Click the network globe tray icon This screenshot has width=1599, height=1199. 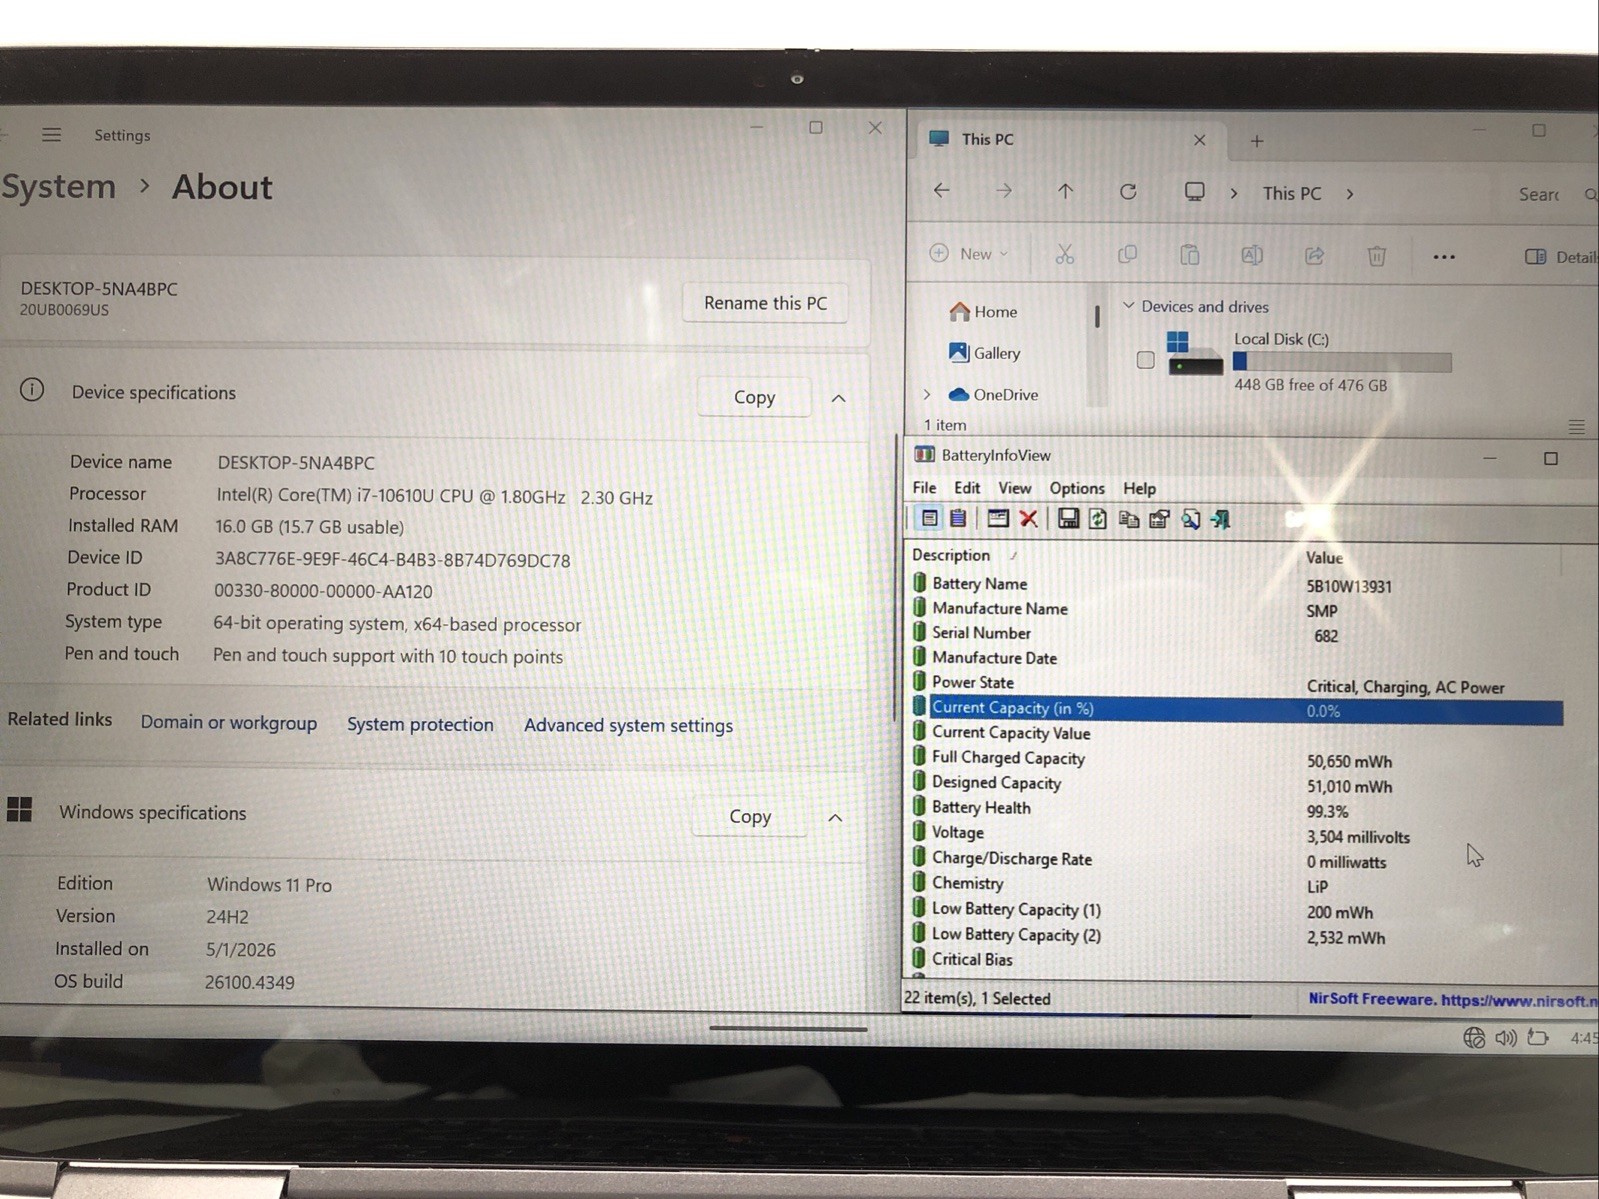(1474, 1038)
